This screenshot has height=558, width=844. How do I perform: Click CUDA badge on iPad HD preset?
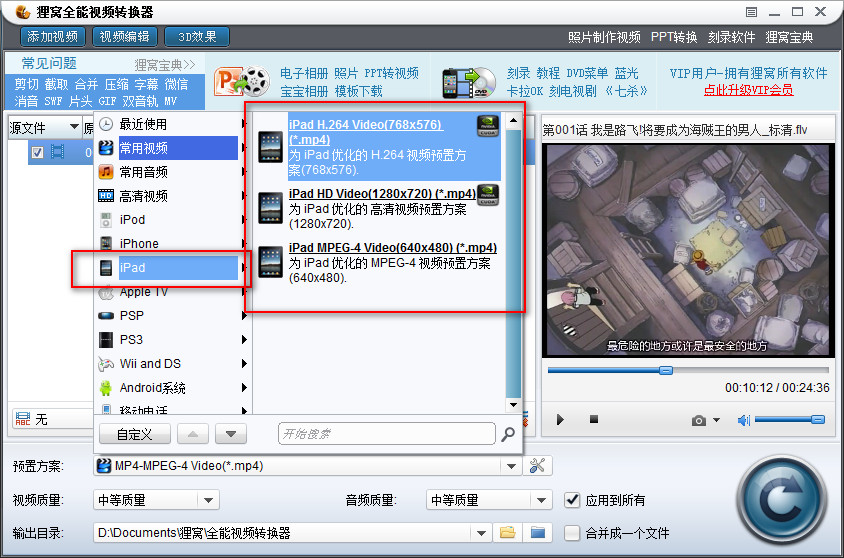[x=488, y=195]
